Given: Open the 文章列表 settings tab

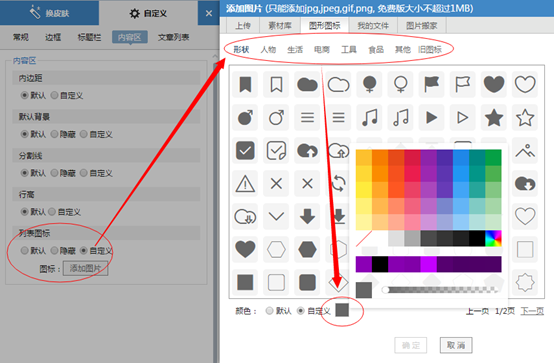Looking at the screenshot, I should tap(173, 37).
